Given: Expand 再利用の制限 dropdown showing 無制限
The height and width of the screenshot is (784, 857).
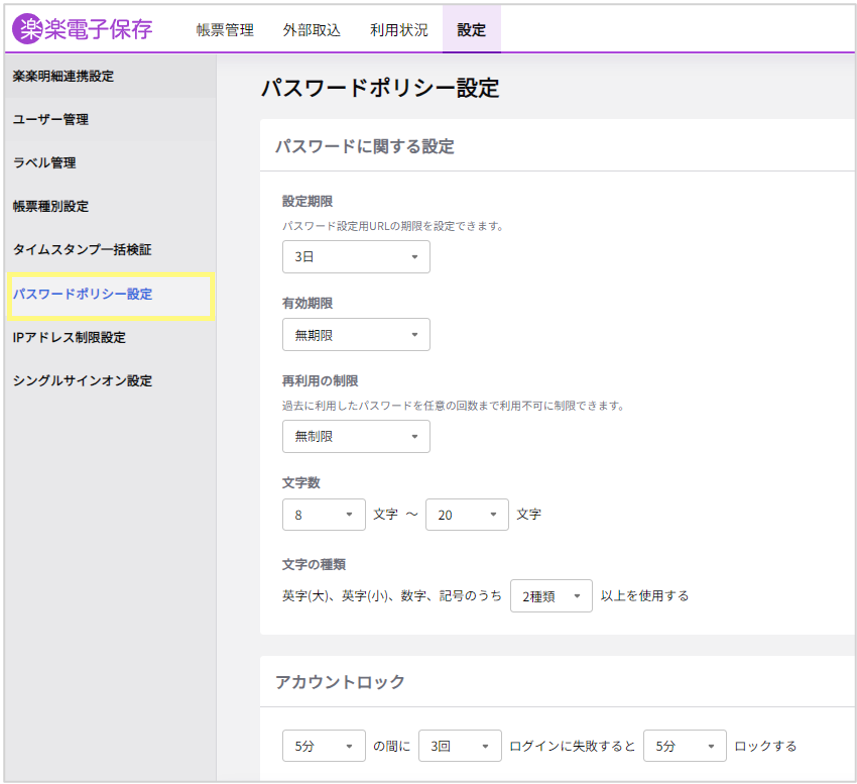Looking at the screenshot, I should (x=356, y=436).
